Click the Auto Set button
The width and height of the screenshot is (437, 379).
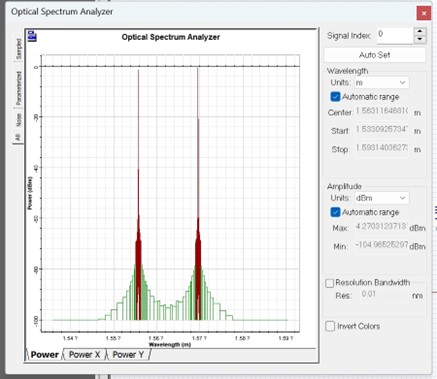click(x=375, y=55)
